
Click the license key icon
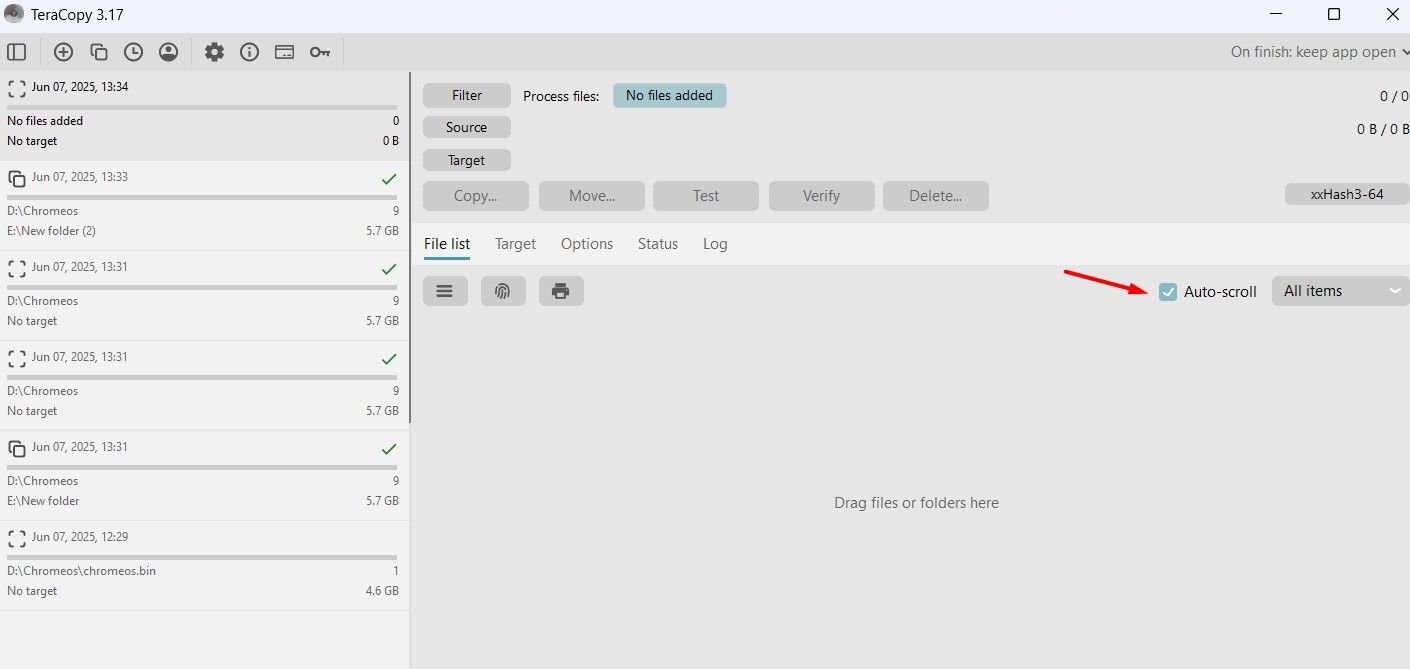click(x=319, y=52)
